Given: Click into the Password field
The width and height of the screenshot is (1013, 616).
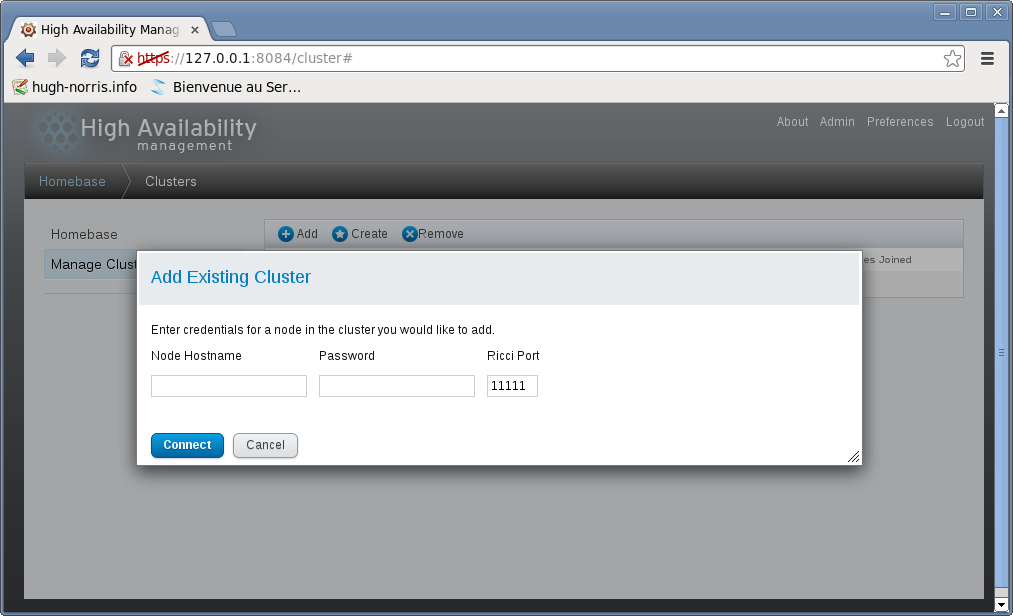Looking at the screenshot, I should tap(396, 386).
